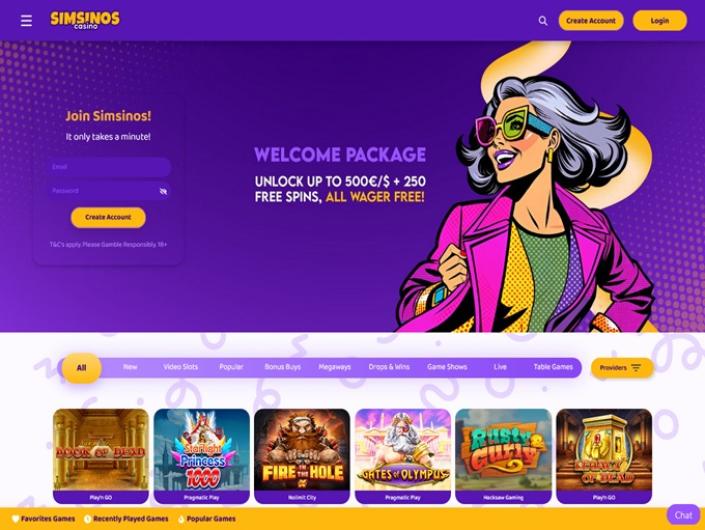Screen dimensions: 705x530
Task: Focus the Email input field
Action: point(108,167)
